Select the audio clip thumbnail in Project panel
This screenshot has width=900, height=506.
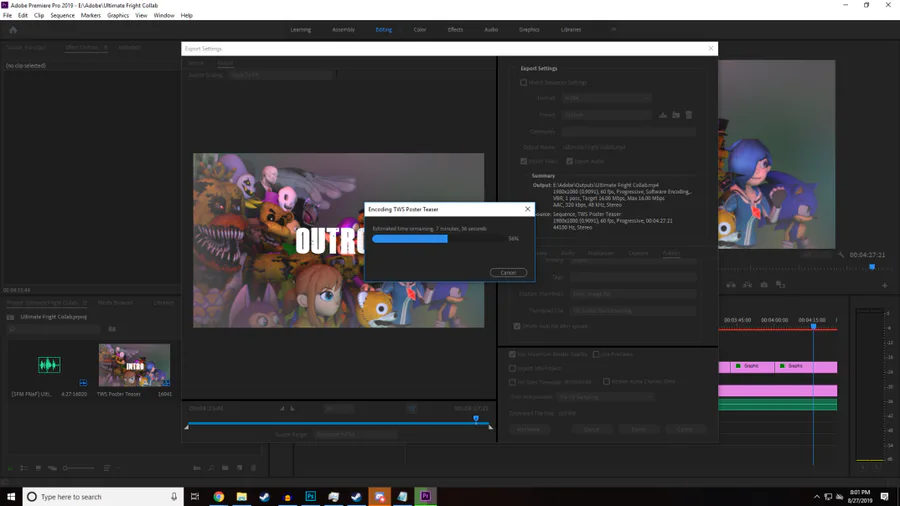[x=49, y=365]
